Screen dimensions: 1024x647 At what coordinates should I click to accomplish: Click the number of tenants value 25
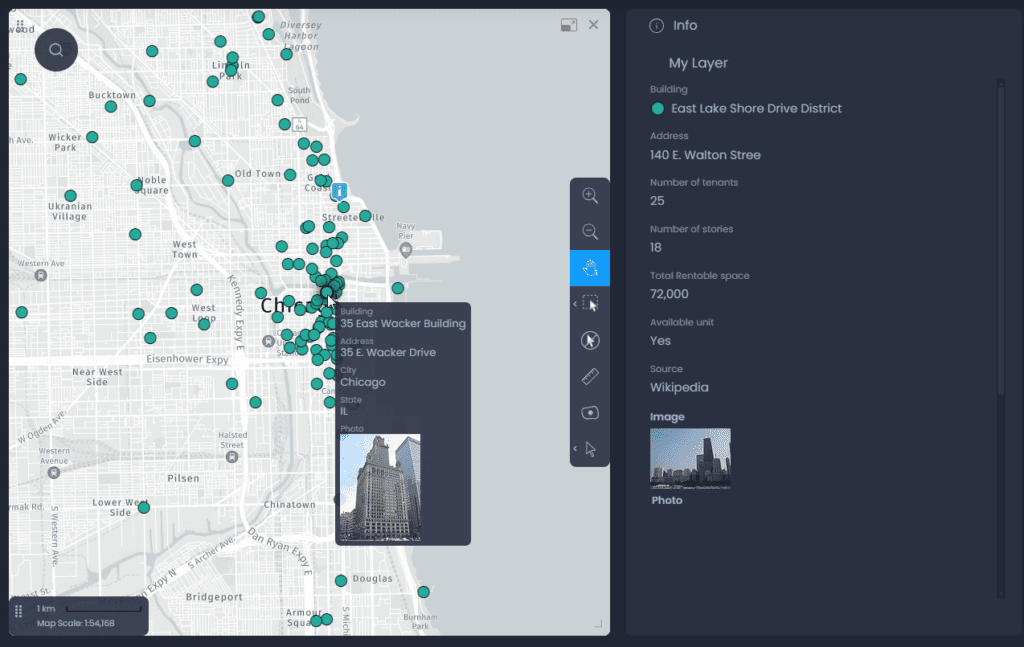pos(657,201)
